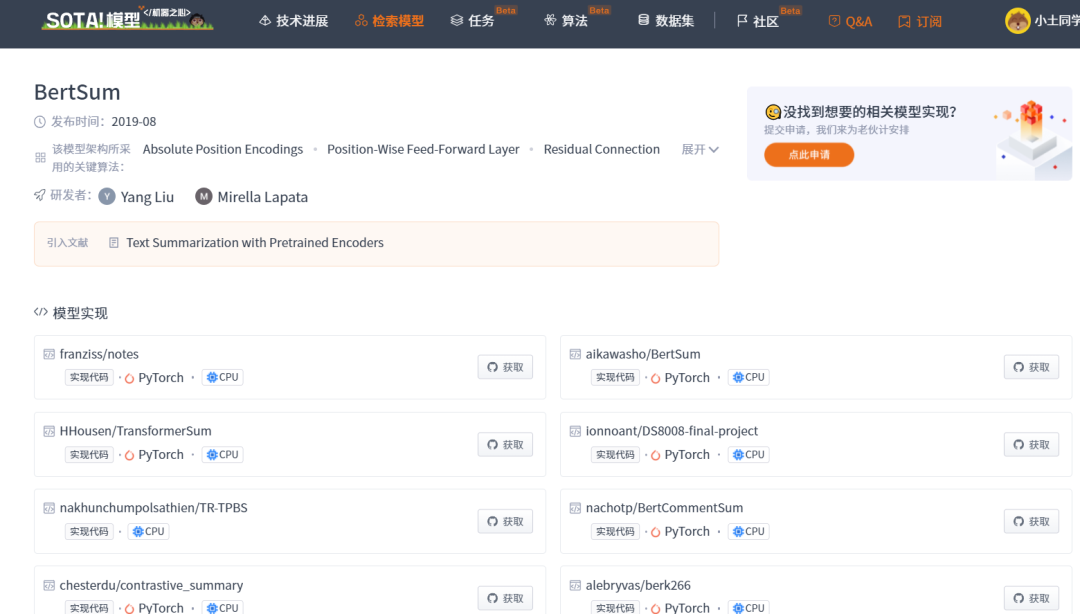This screenshot has width=1080, height=614.
Task: Open the Q&A link
Action: pyautogui.click(x=850, y=21)
